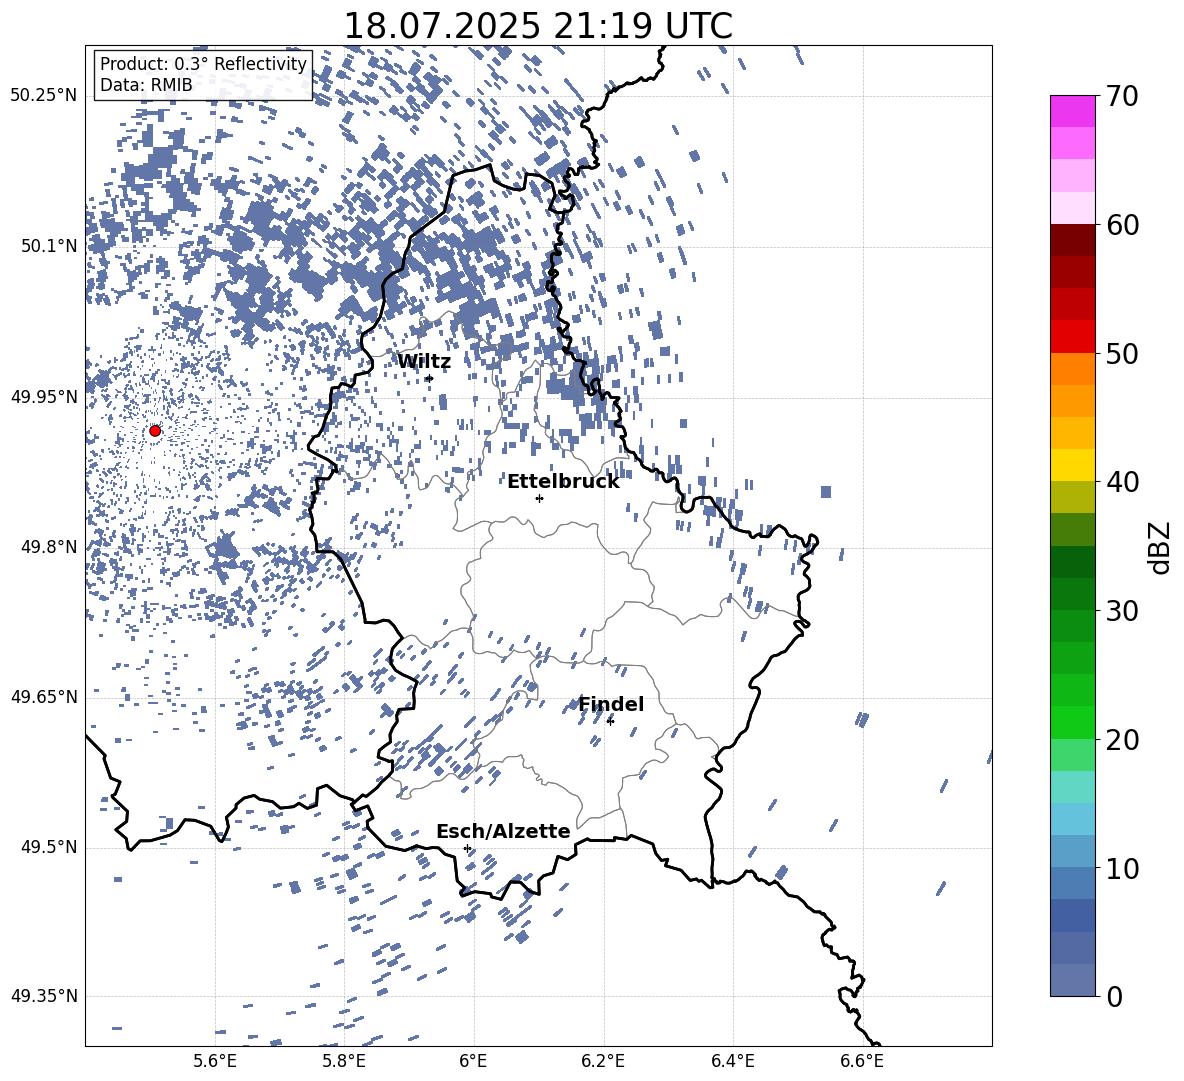Click the bright red 50 dBZ colorbar segment
Screen dimensions: 1184x1081
pyautogui.click(x=1072, y=337)
